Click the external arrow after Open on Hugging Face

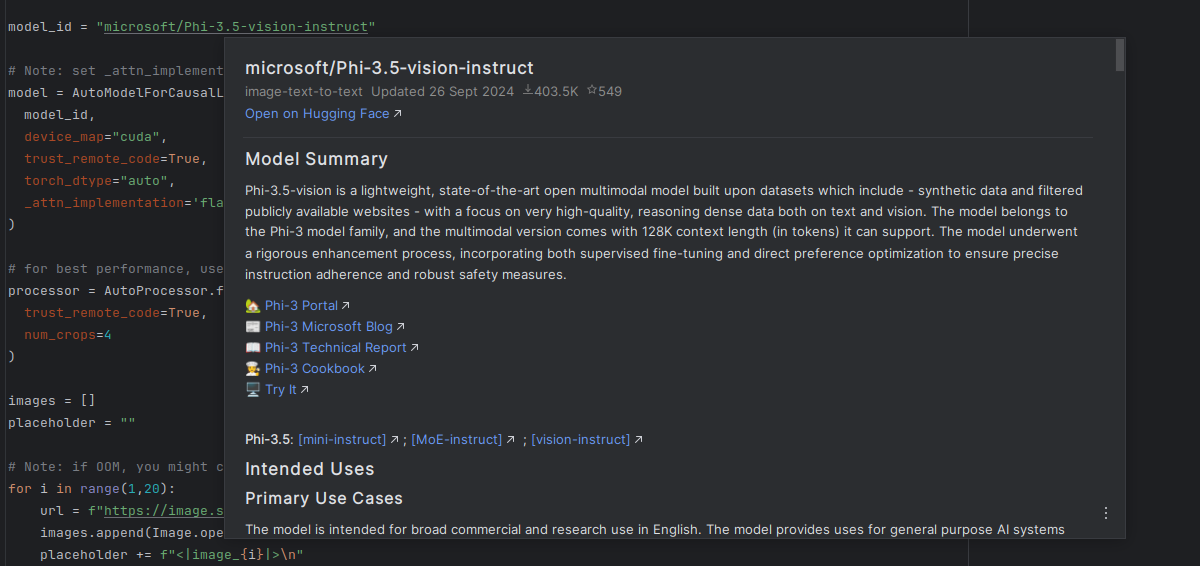coord(398,114)
